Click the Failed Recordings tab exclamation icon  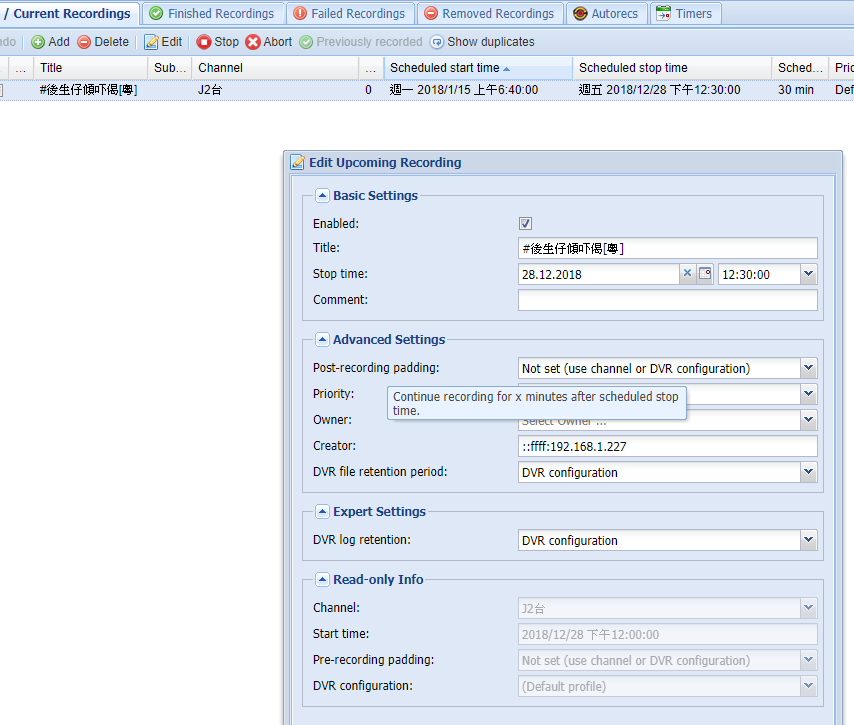pyautogui.click(x=300, y=14)
